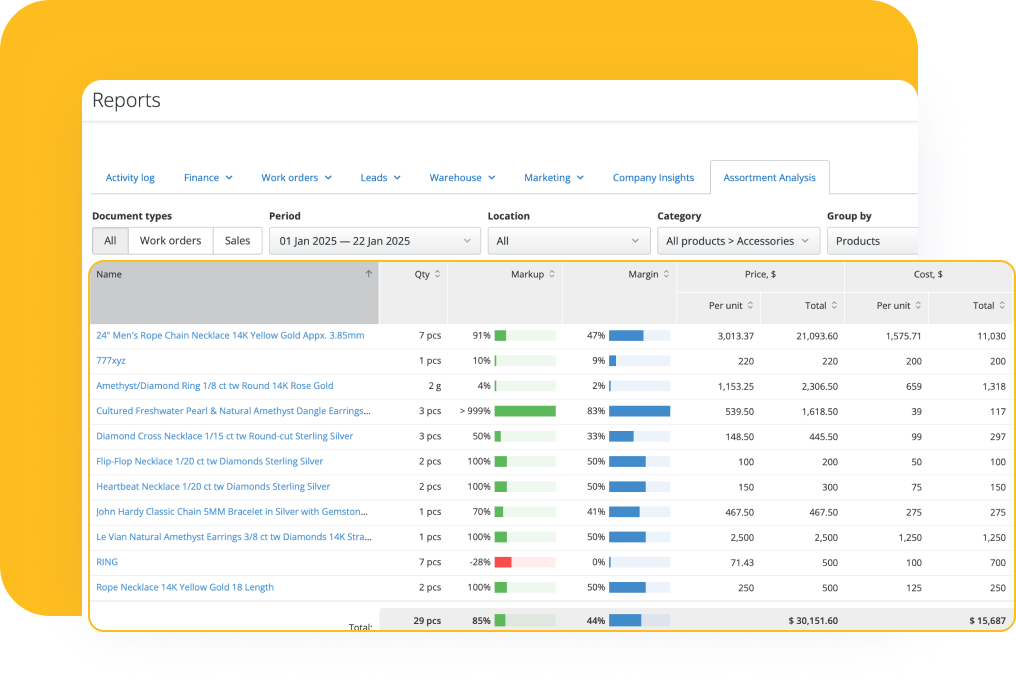This screenshot has height=688, width=1016.
Task: Select All in Document types filter
Action: (110, 240)
